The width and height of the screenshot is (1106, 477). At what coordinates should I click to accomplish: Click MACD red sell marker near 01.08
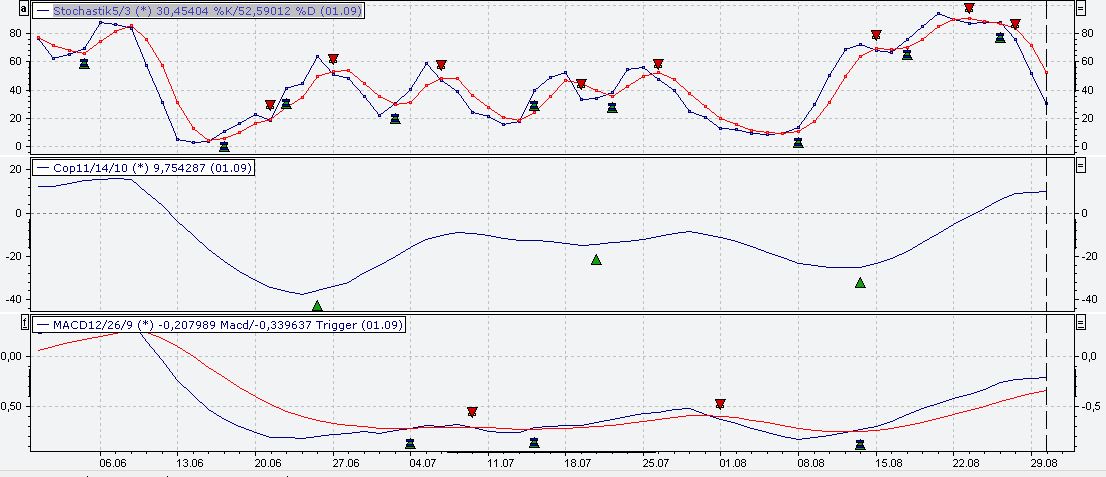(720, 404)
